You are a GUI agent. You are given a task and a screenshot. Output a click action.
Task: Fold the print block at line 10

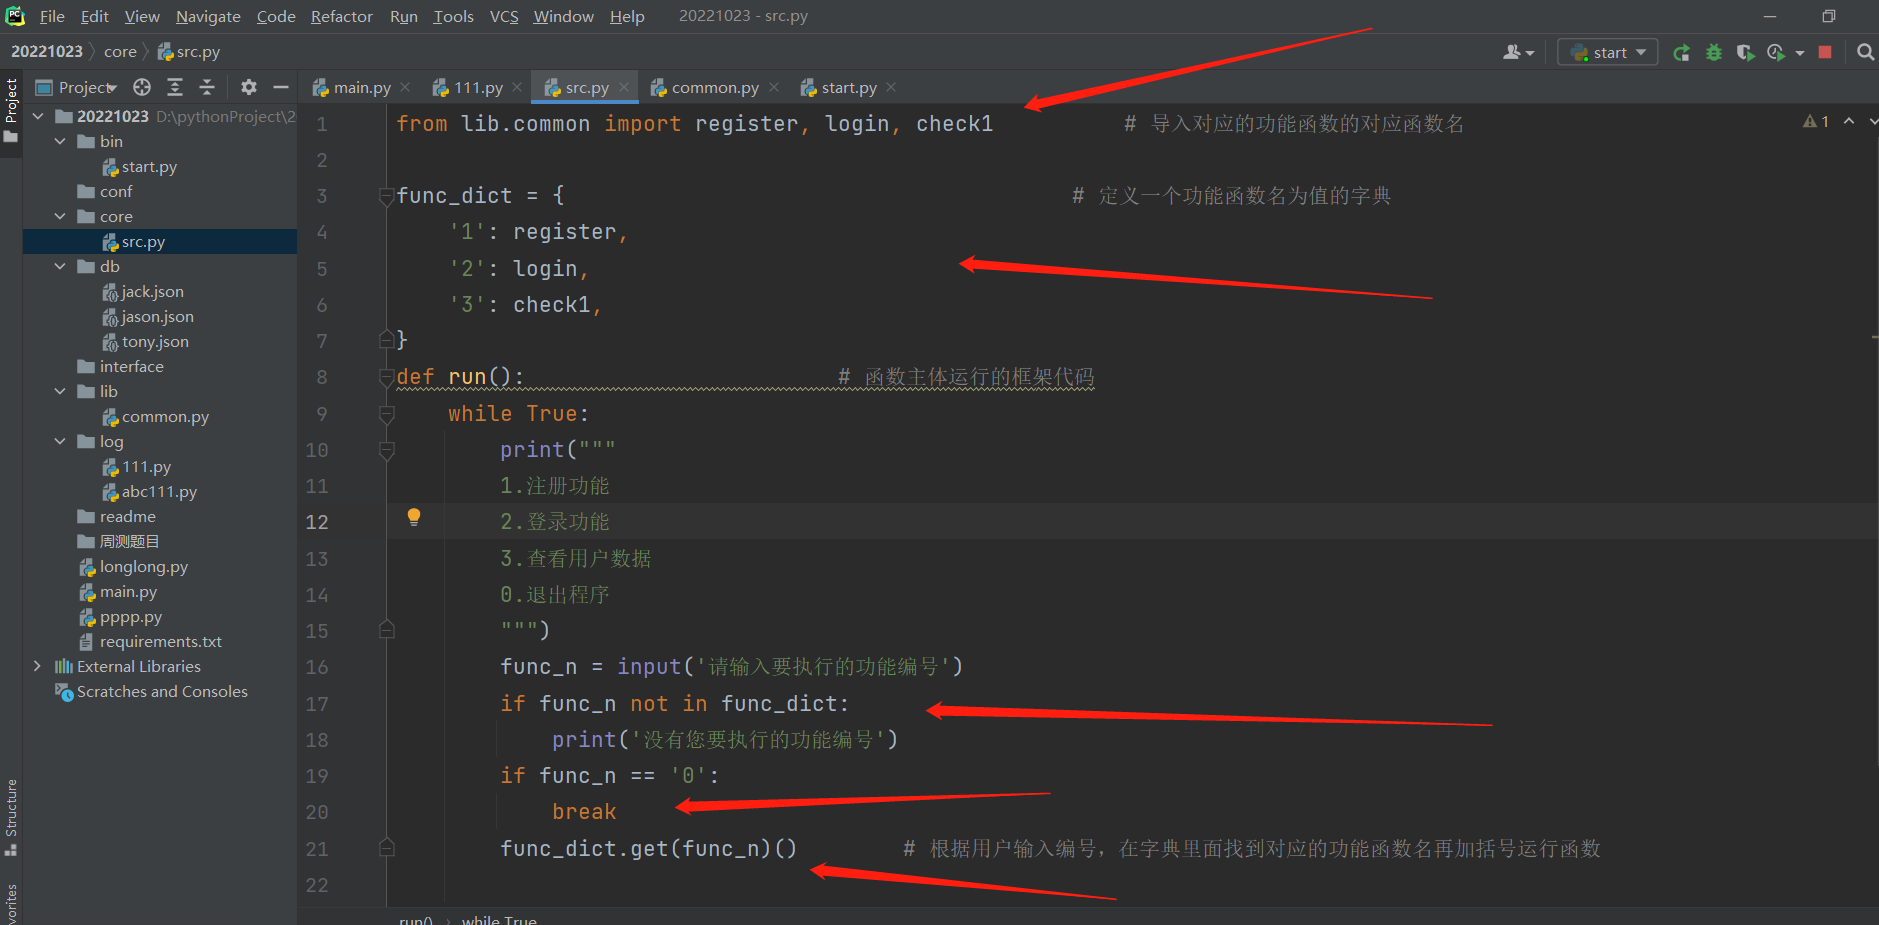[x=387, y=450]
